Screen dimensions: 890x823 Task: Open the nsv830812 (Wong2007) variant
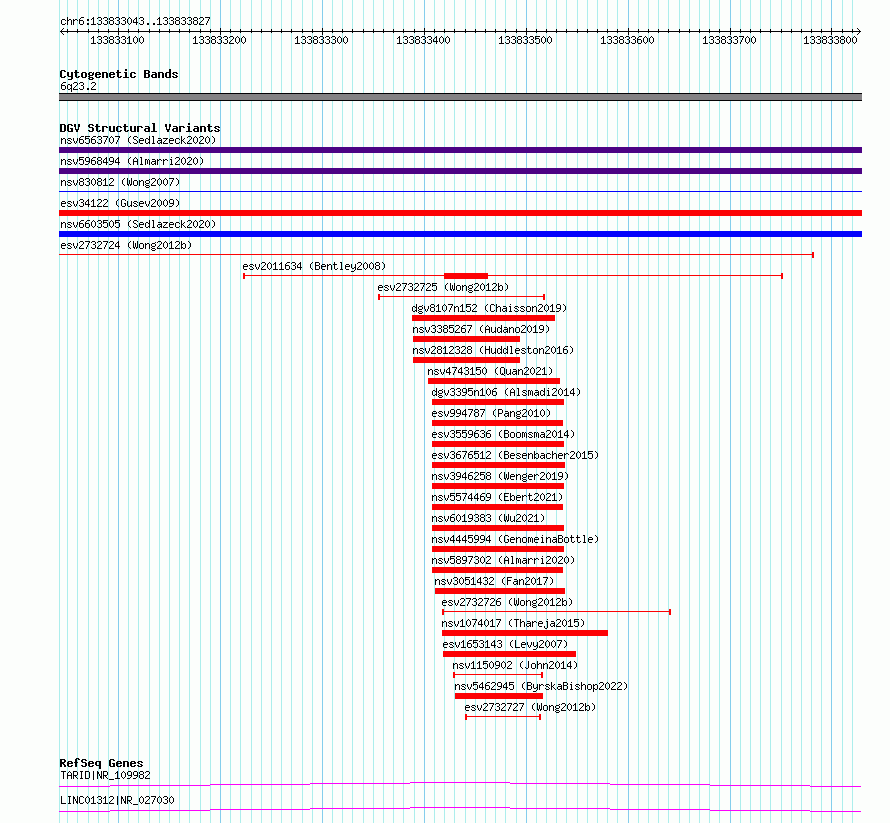pos(120,182)
